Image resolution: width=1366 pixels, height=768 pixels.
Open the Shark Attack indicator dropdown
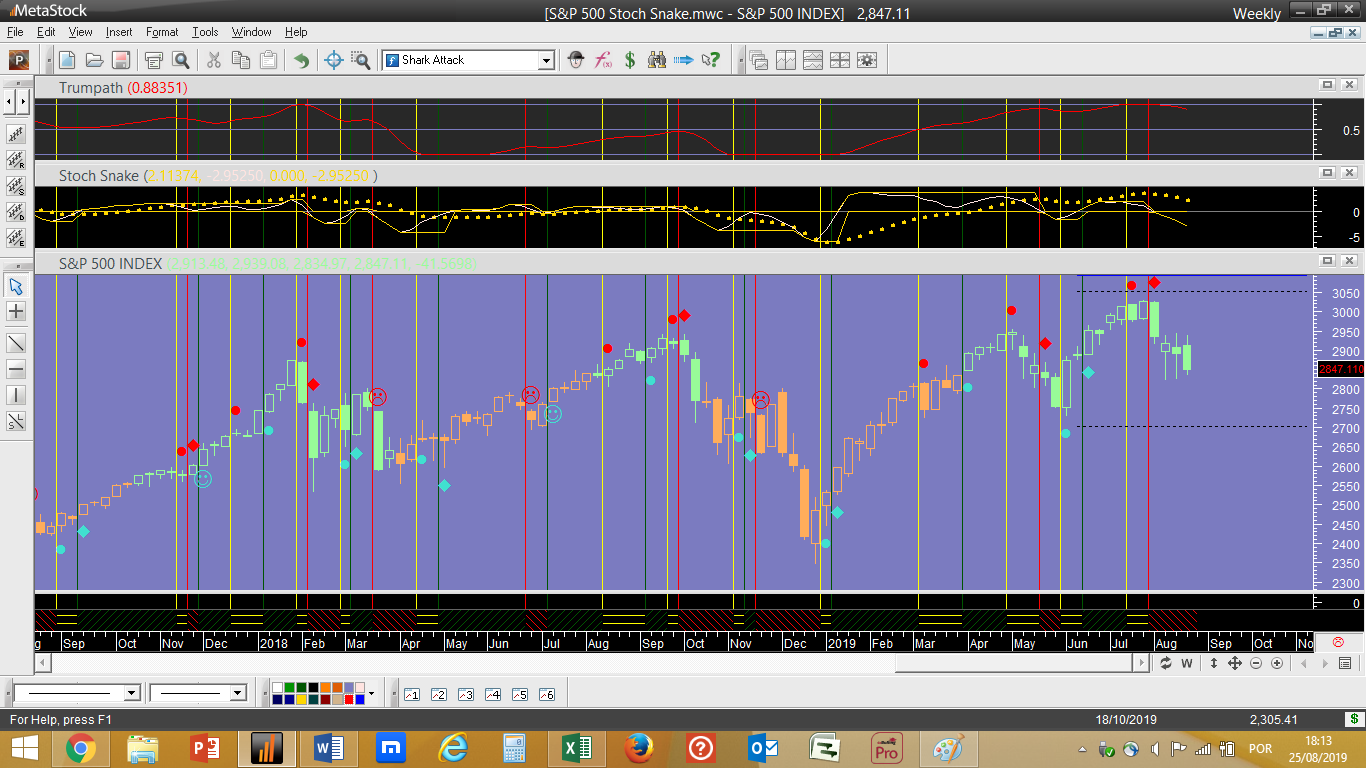click(546, 60)
